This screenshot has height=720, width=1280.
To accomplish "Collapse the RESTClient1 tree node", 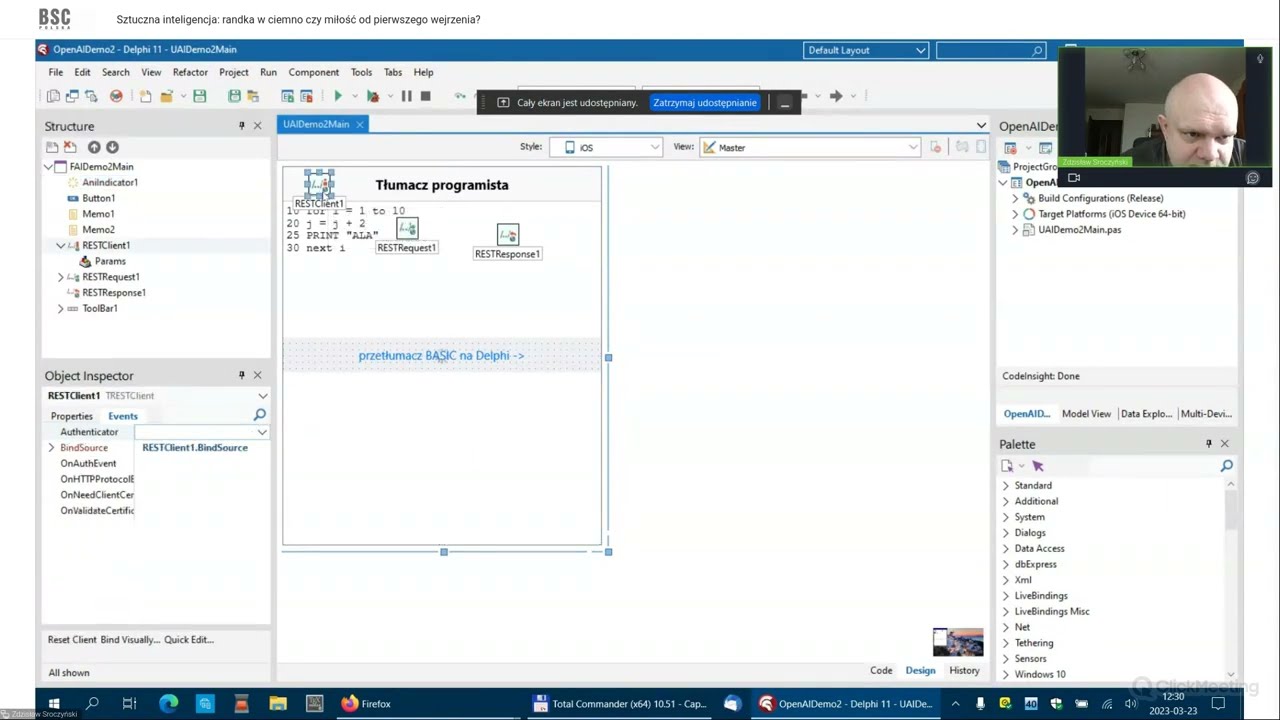I will tap(61, 246).
